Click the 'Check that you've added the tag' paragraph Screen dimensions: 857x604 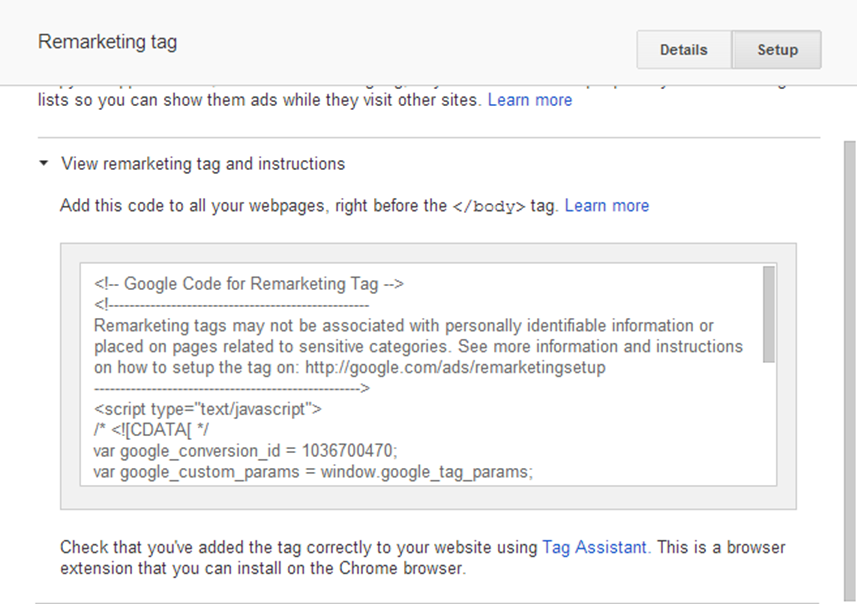[x=300, y=547]
